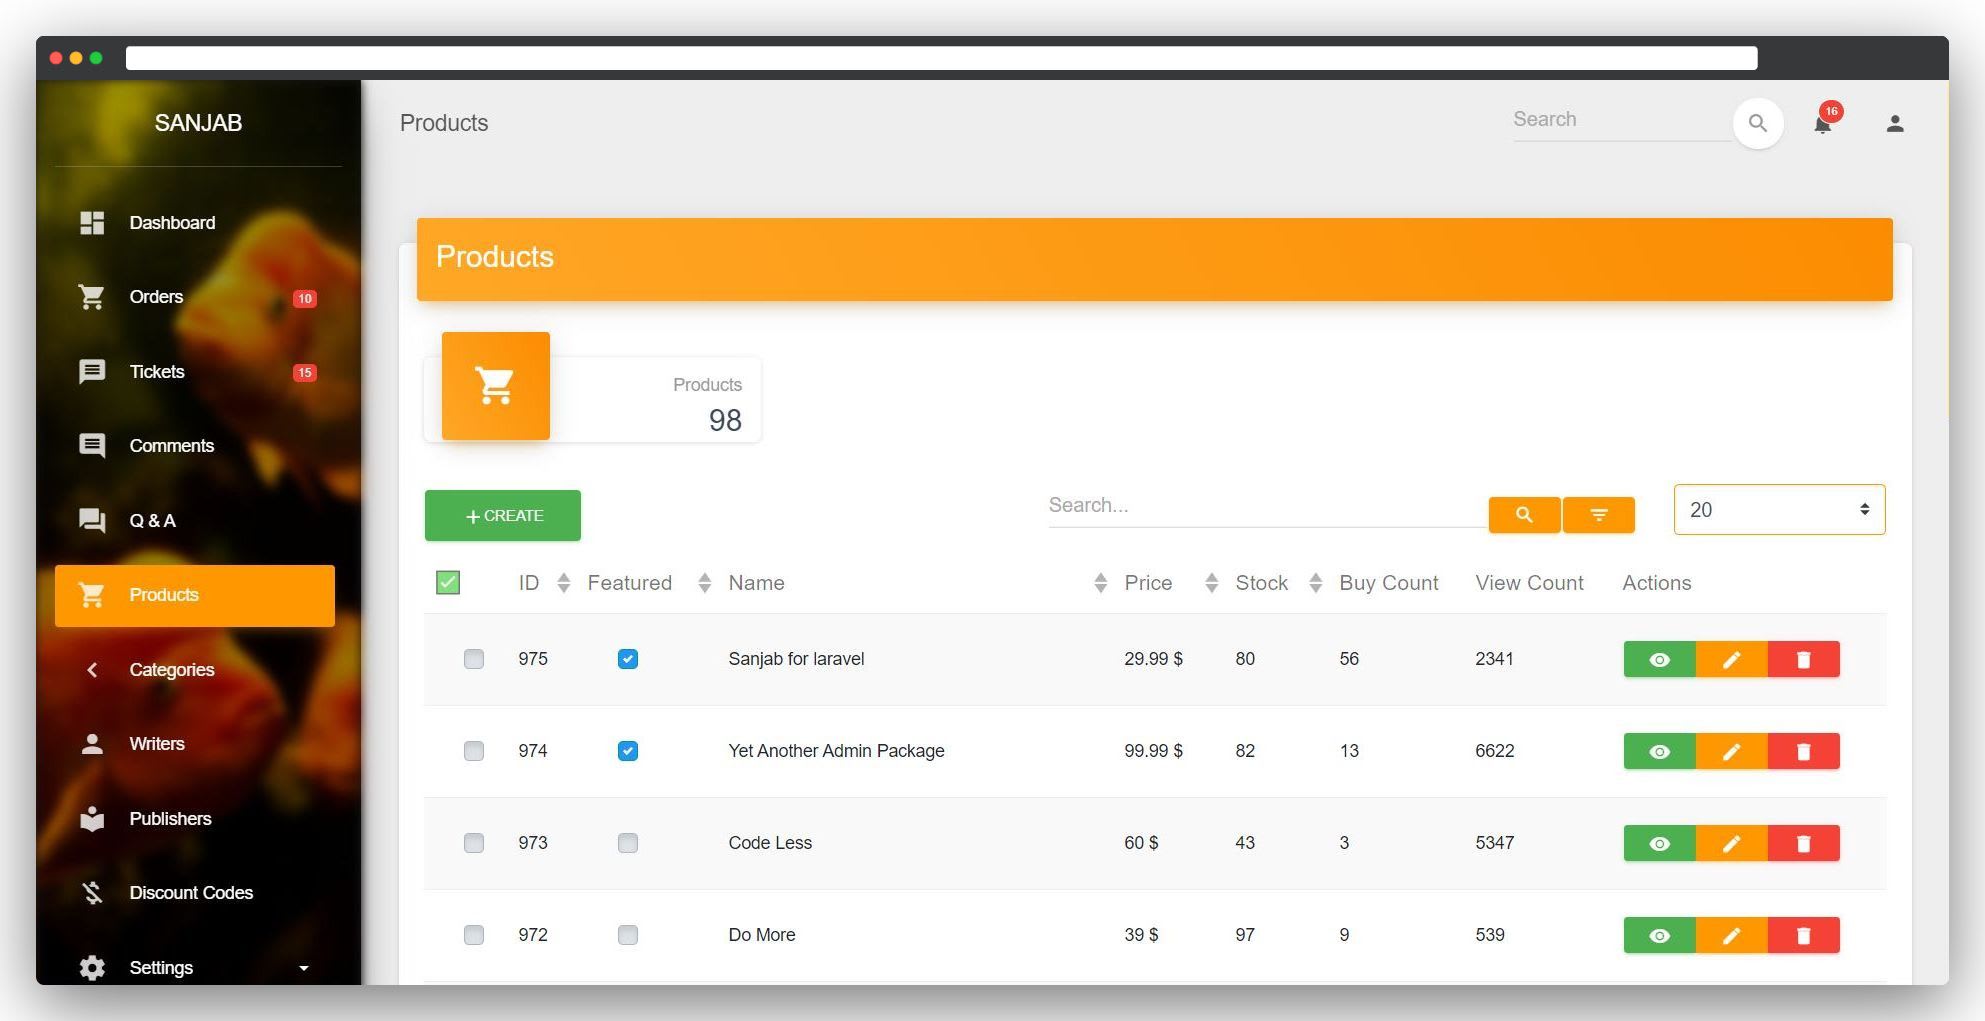Image resolution: width=1985 pixels, height=1021 pixels.
Task: Toggle Featured checkbox for Yet Another Admin Package
Action: pos(628,751)
